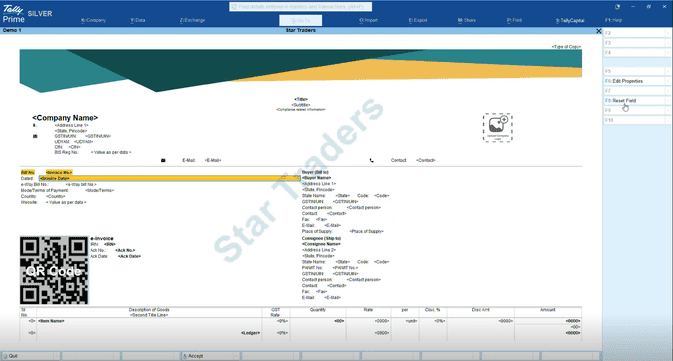The image size is (673, 361).
Task: Open the TallyCapital menu
Action: coord(570,20)
